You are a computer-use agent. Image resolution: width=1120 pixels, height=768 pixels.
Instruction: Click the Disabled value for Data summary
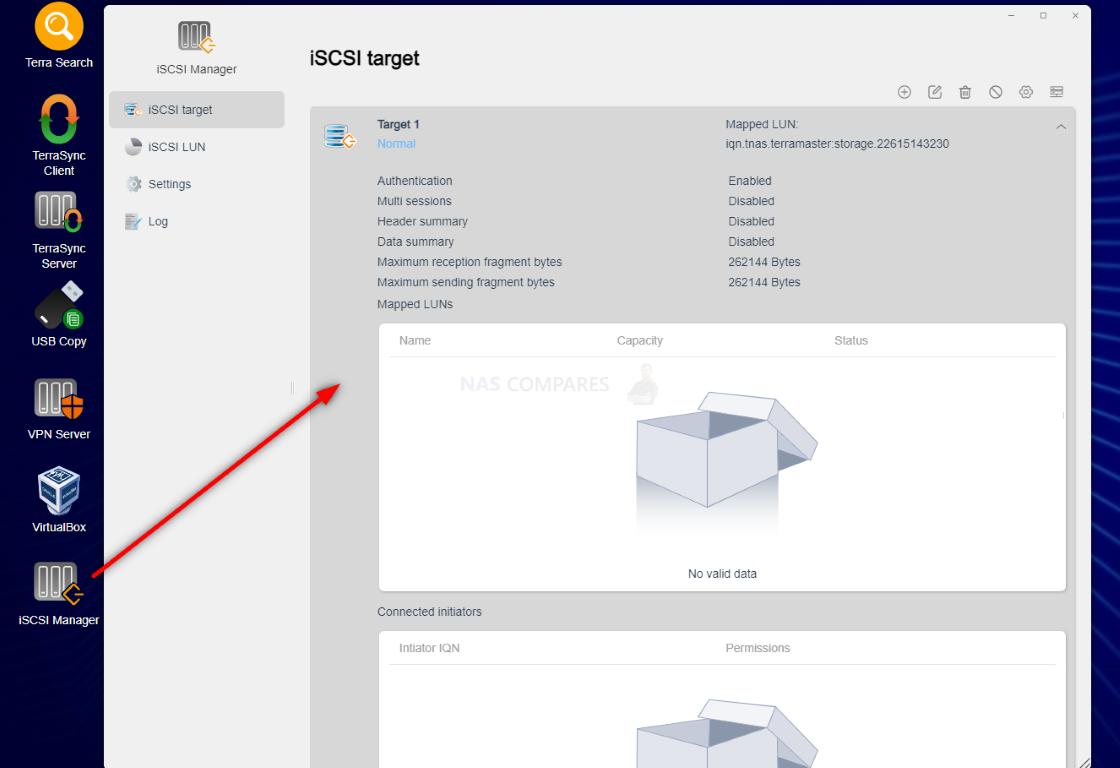point(751,241)
